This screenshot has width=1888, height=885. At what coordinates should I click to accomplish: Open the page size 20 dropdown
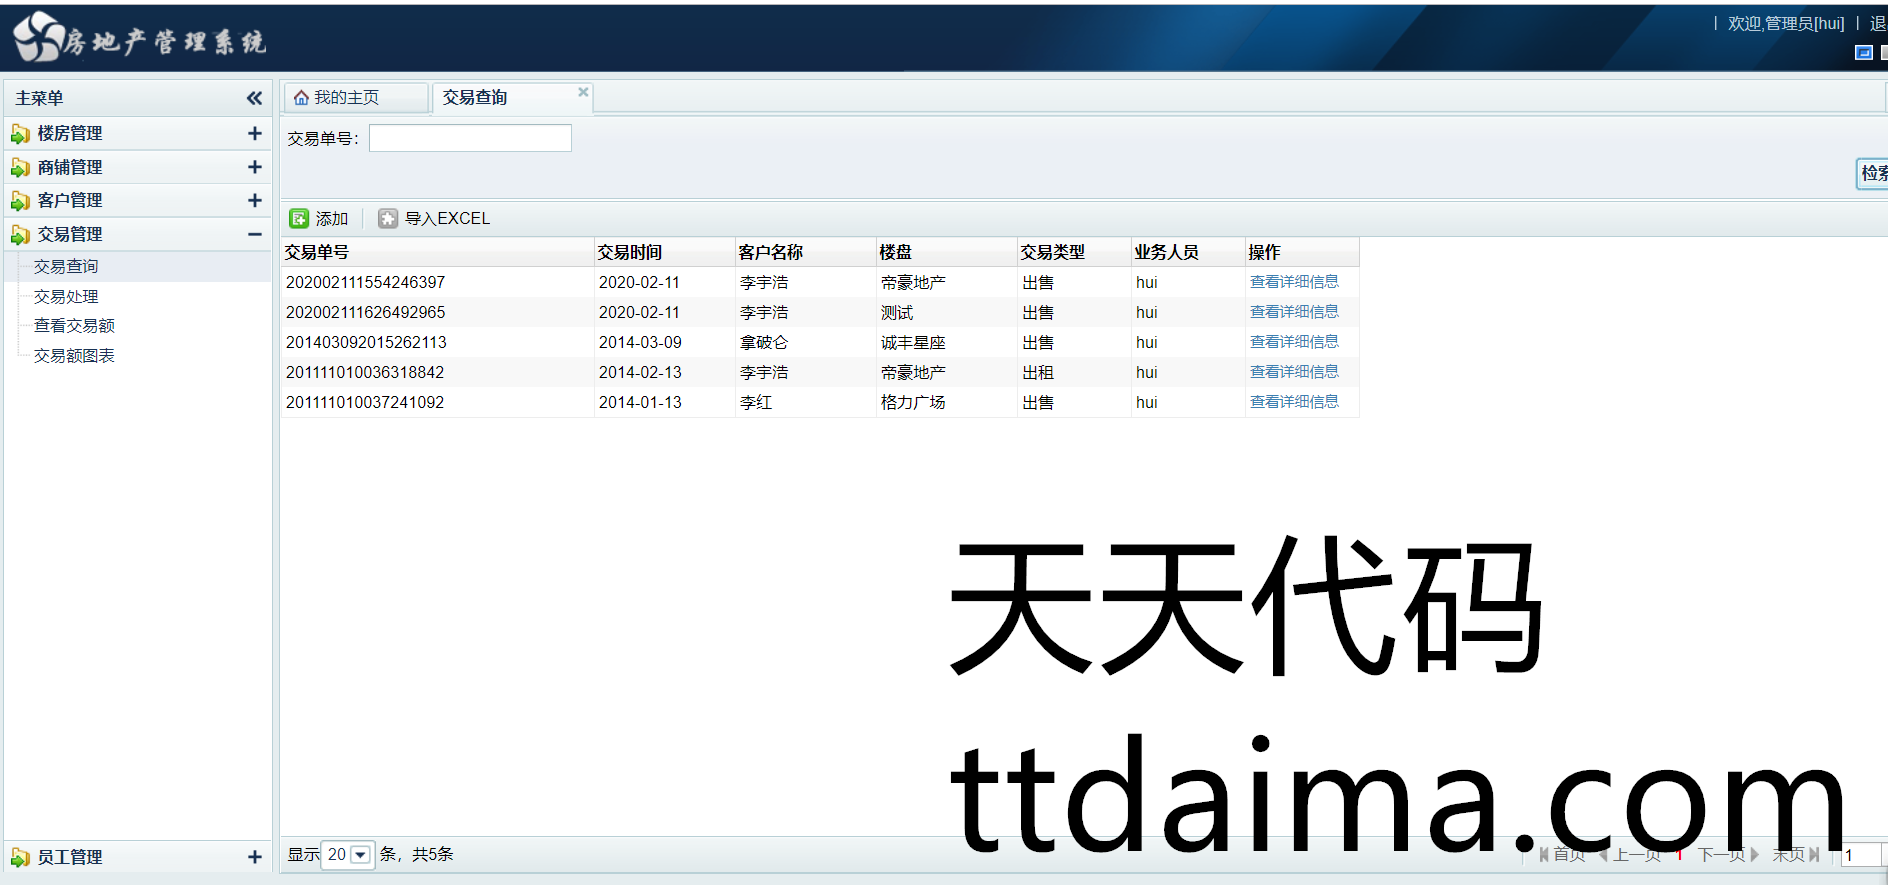[360, 855]
